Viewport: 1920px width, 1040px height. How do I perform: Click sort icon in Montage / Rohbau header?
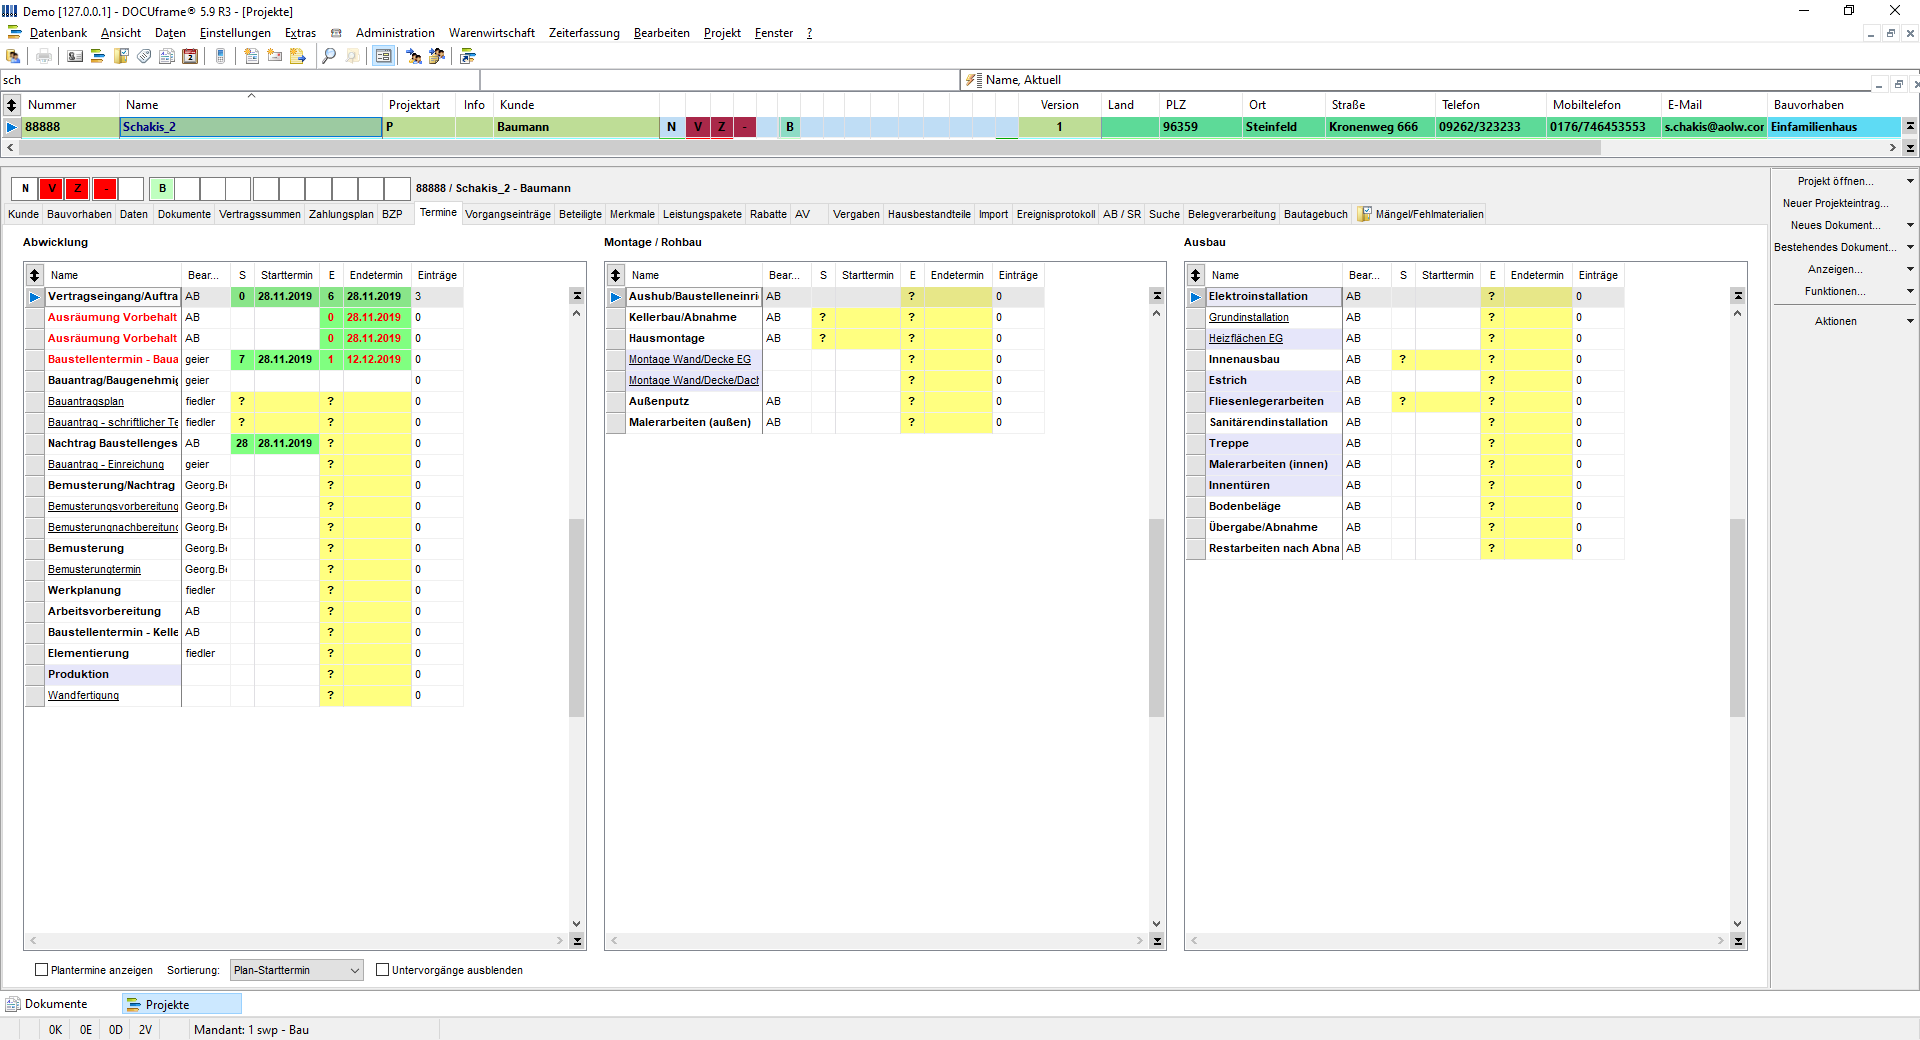[x=615, y=275]
